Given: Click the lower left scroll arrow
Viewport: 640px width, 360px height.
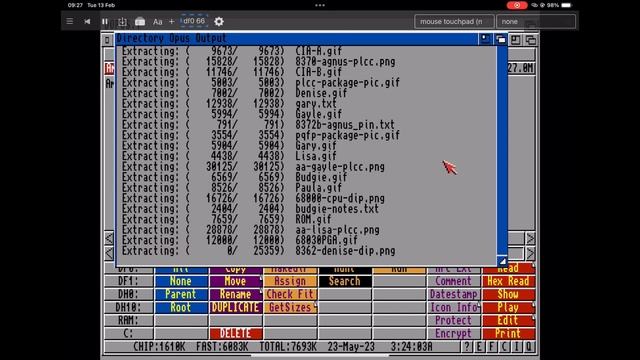Looking at the screenshot, I should (109, 253).
